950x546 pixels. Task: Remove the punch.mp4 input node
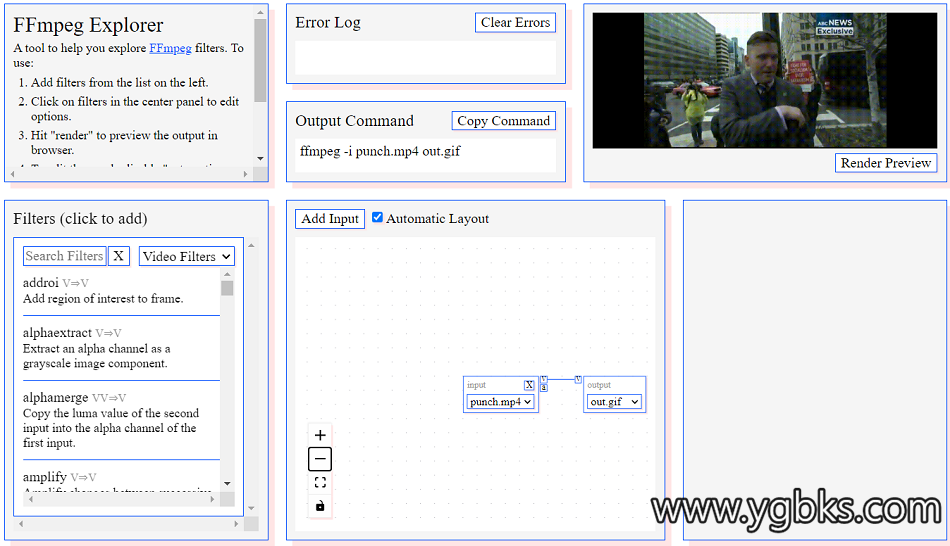[x=529, y=385]
